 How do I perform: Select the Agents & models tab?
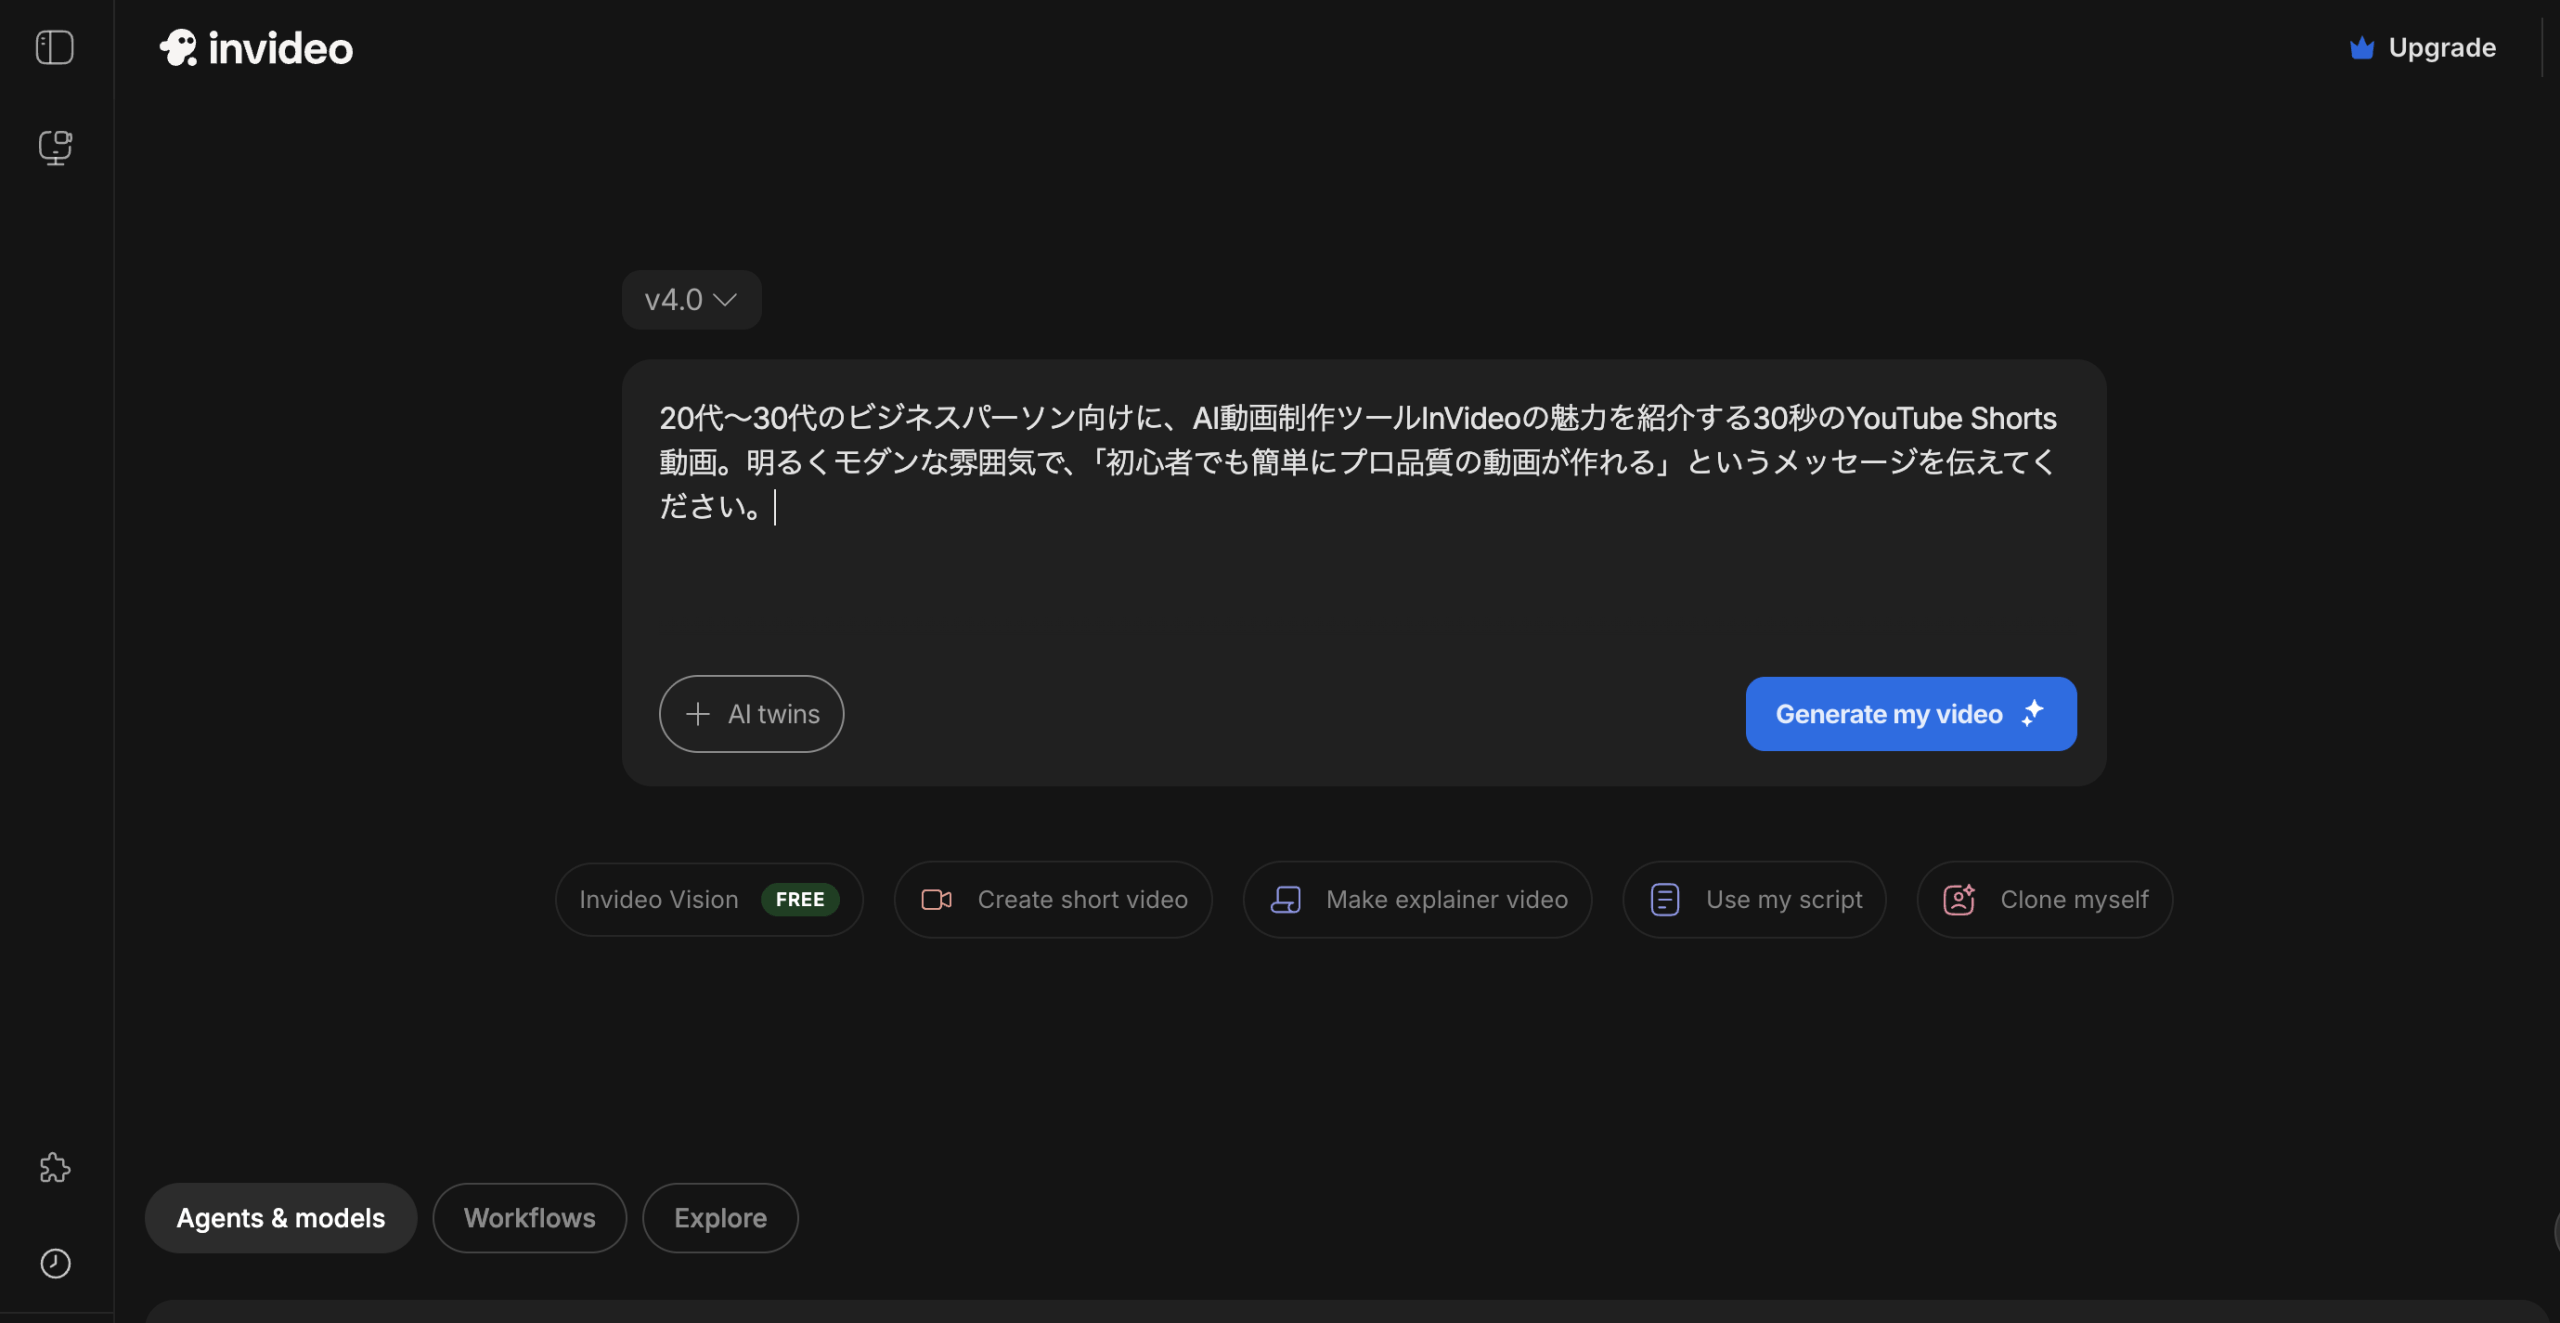pyautogui.click(x=280, y=1217)
